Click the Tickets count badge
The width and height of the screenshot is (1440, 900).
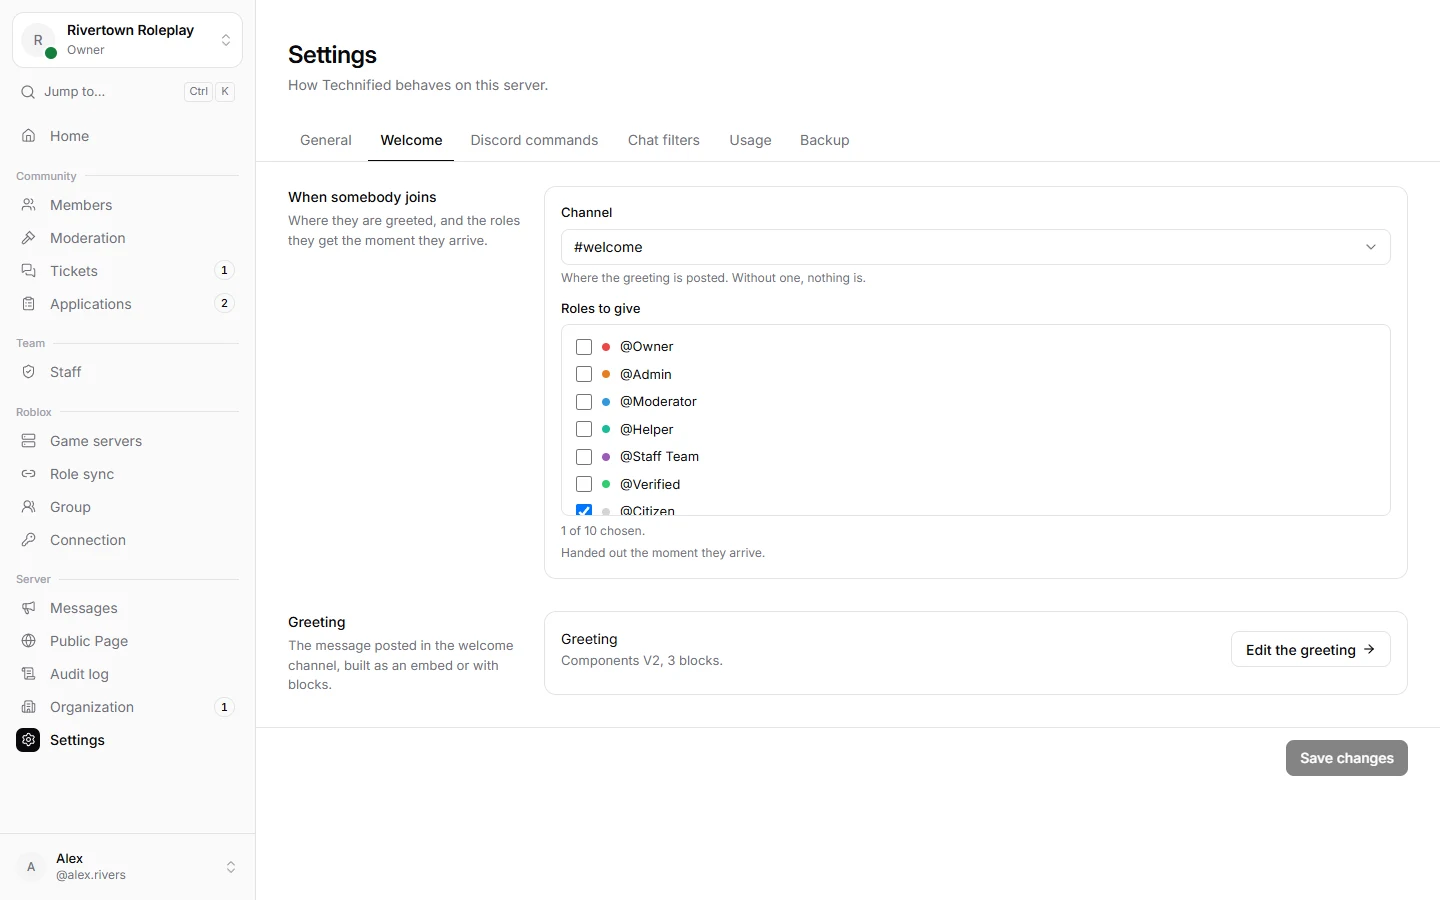(224, 270)
